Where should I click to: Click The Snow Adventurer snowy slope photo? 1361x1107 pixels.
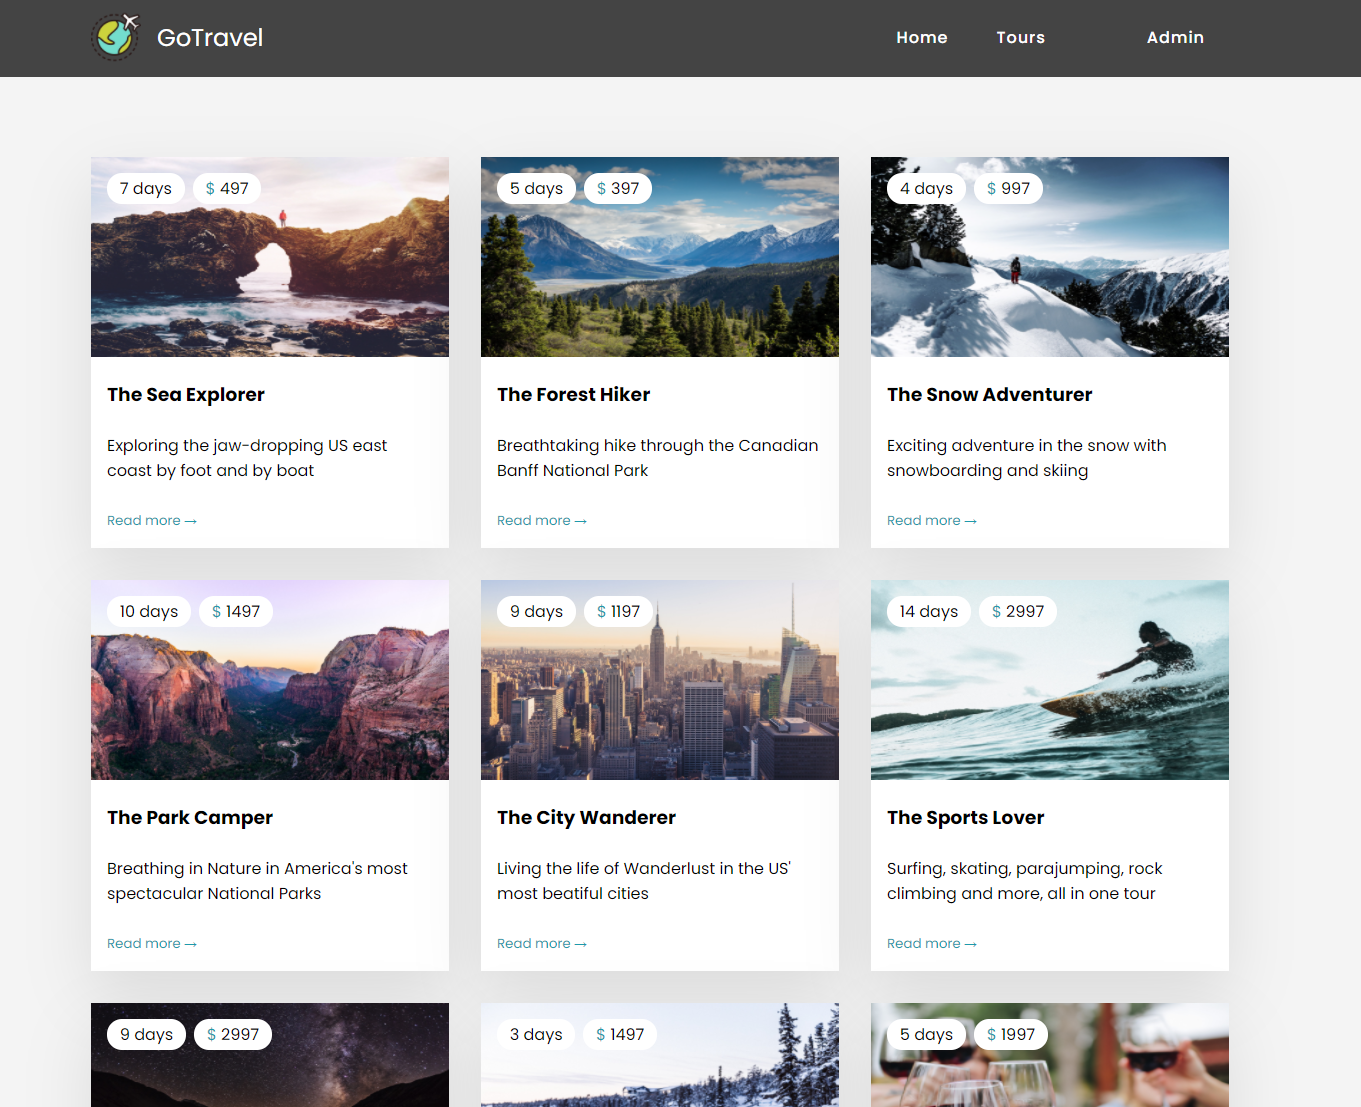pos(1050,257)
